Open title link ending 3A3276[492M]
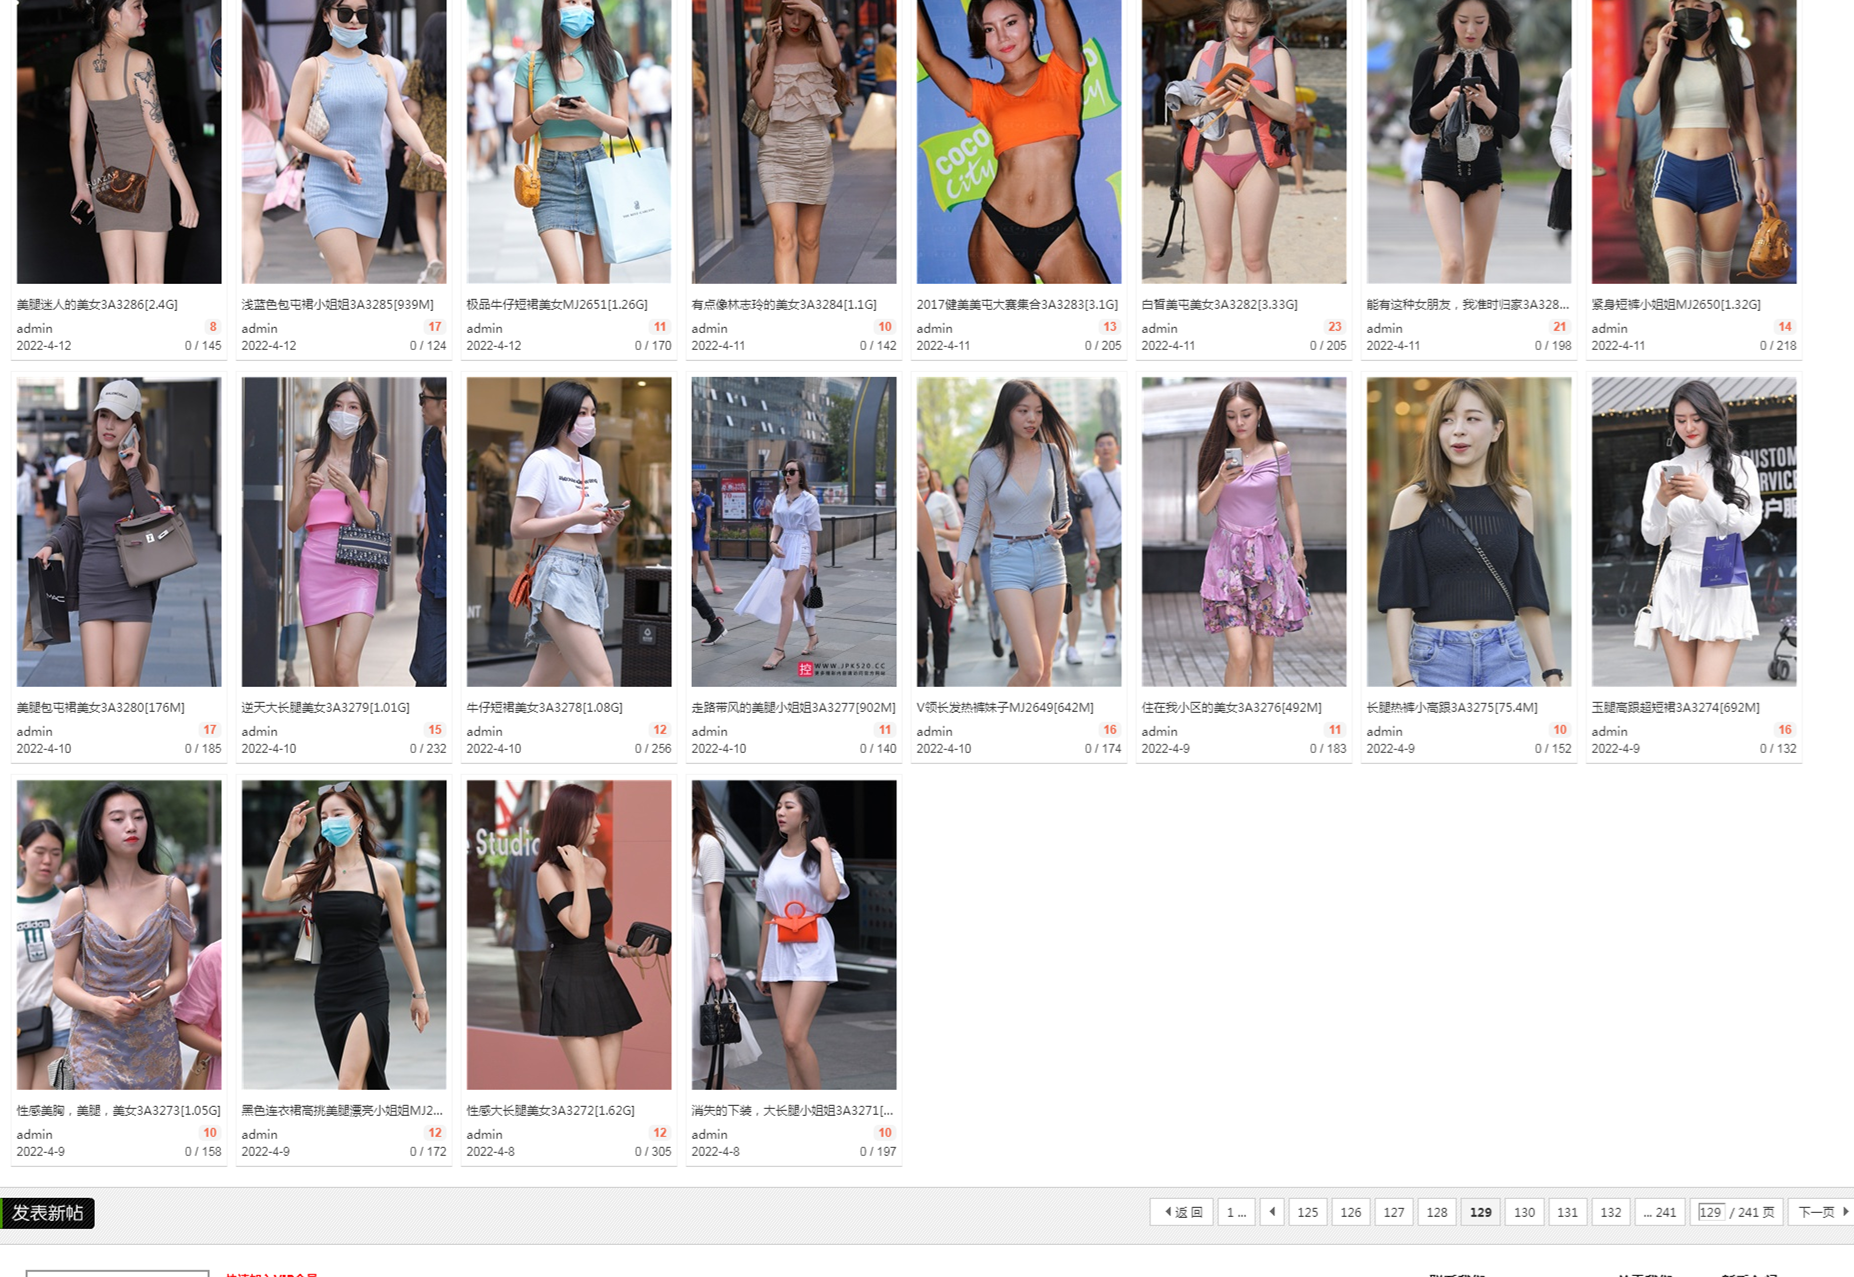Image resolution: width=1854 pixels, height=1277 pixels. tap(1232, 707)
